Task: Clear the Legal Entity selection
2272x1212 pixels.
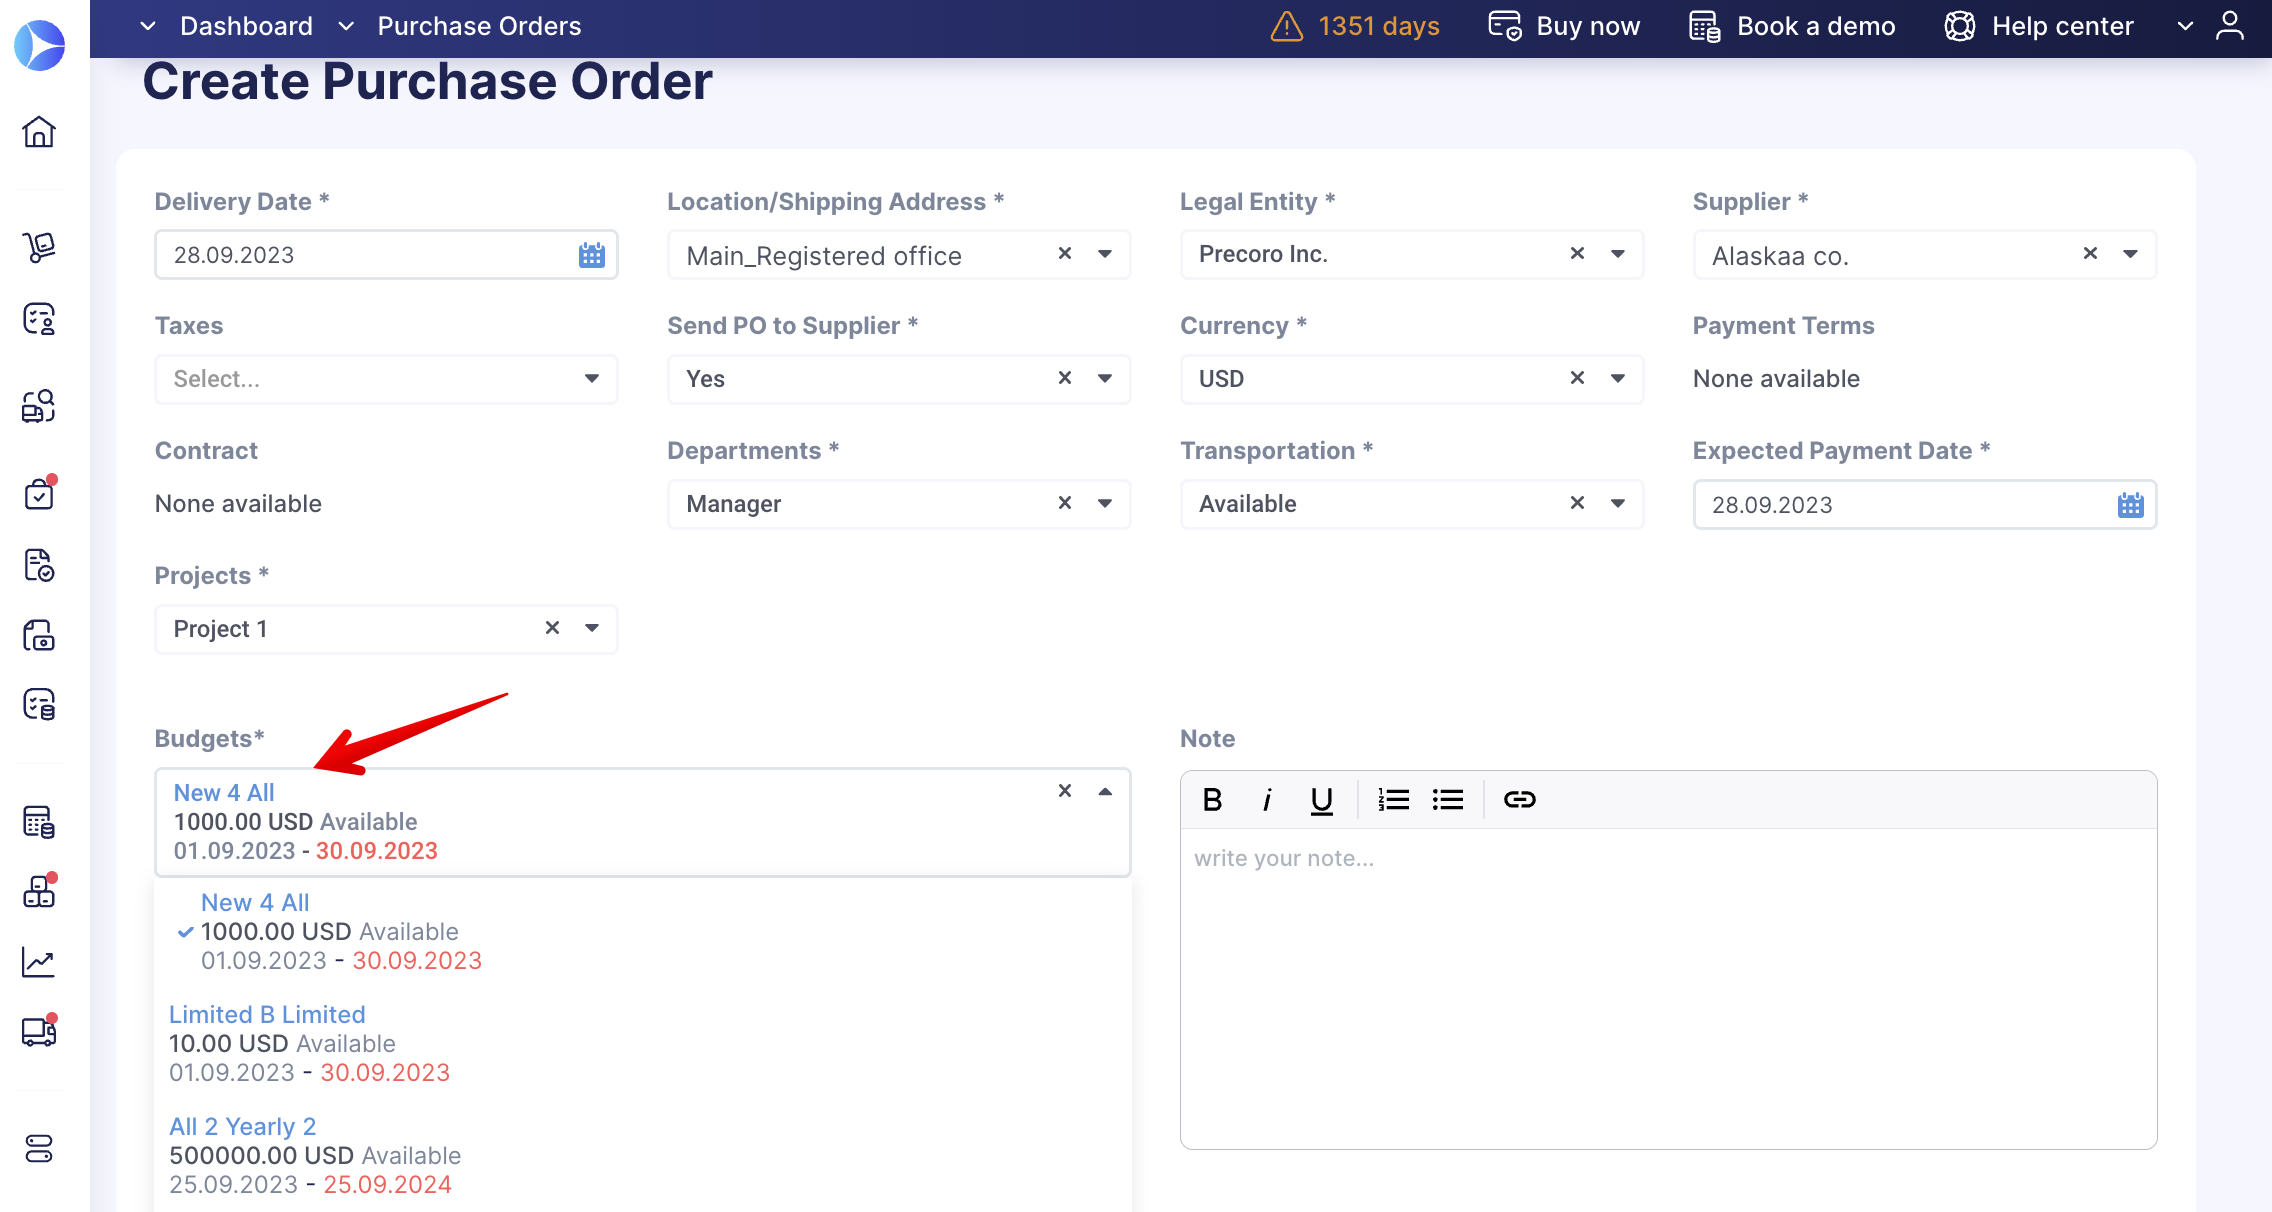Action: pos(1577,254)
